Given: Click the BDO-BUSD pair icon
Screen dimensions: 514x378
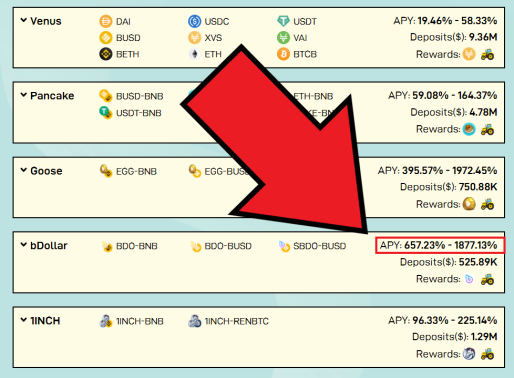Looking at the screenshot, I should pos(195,246).
